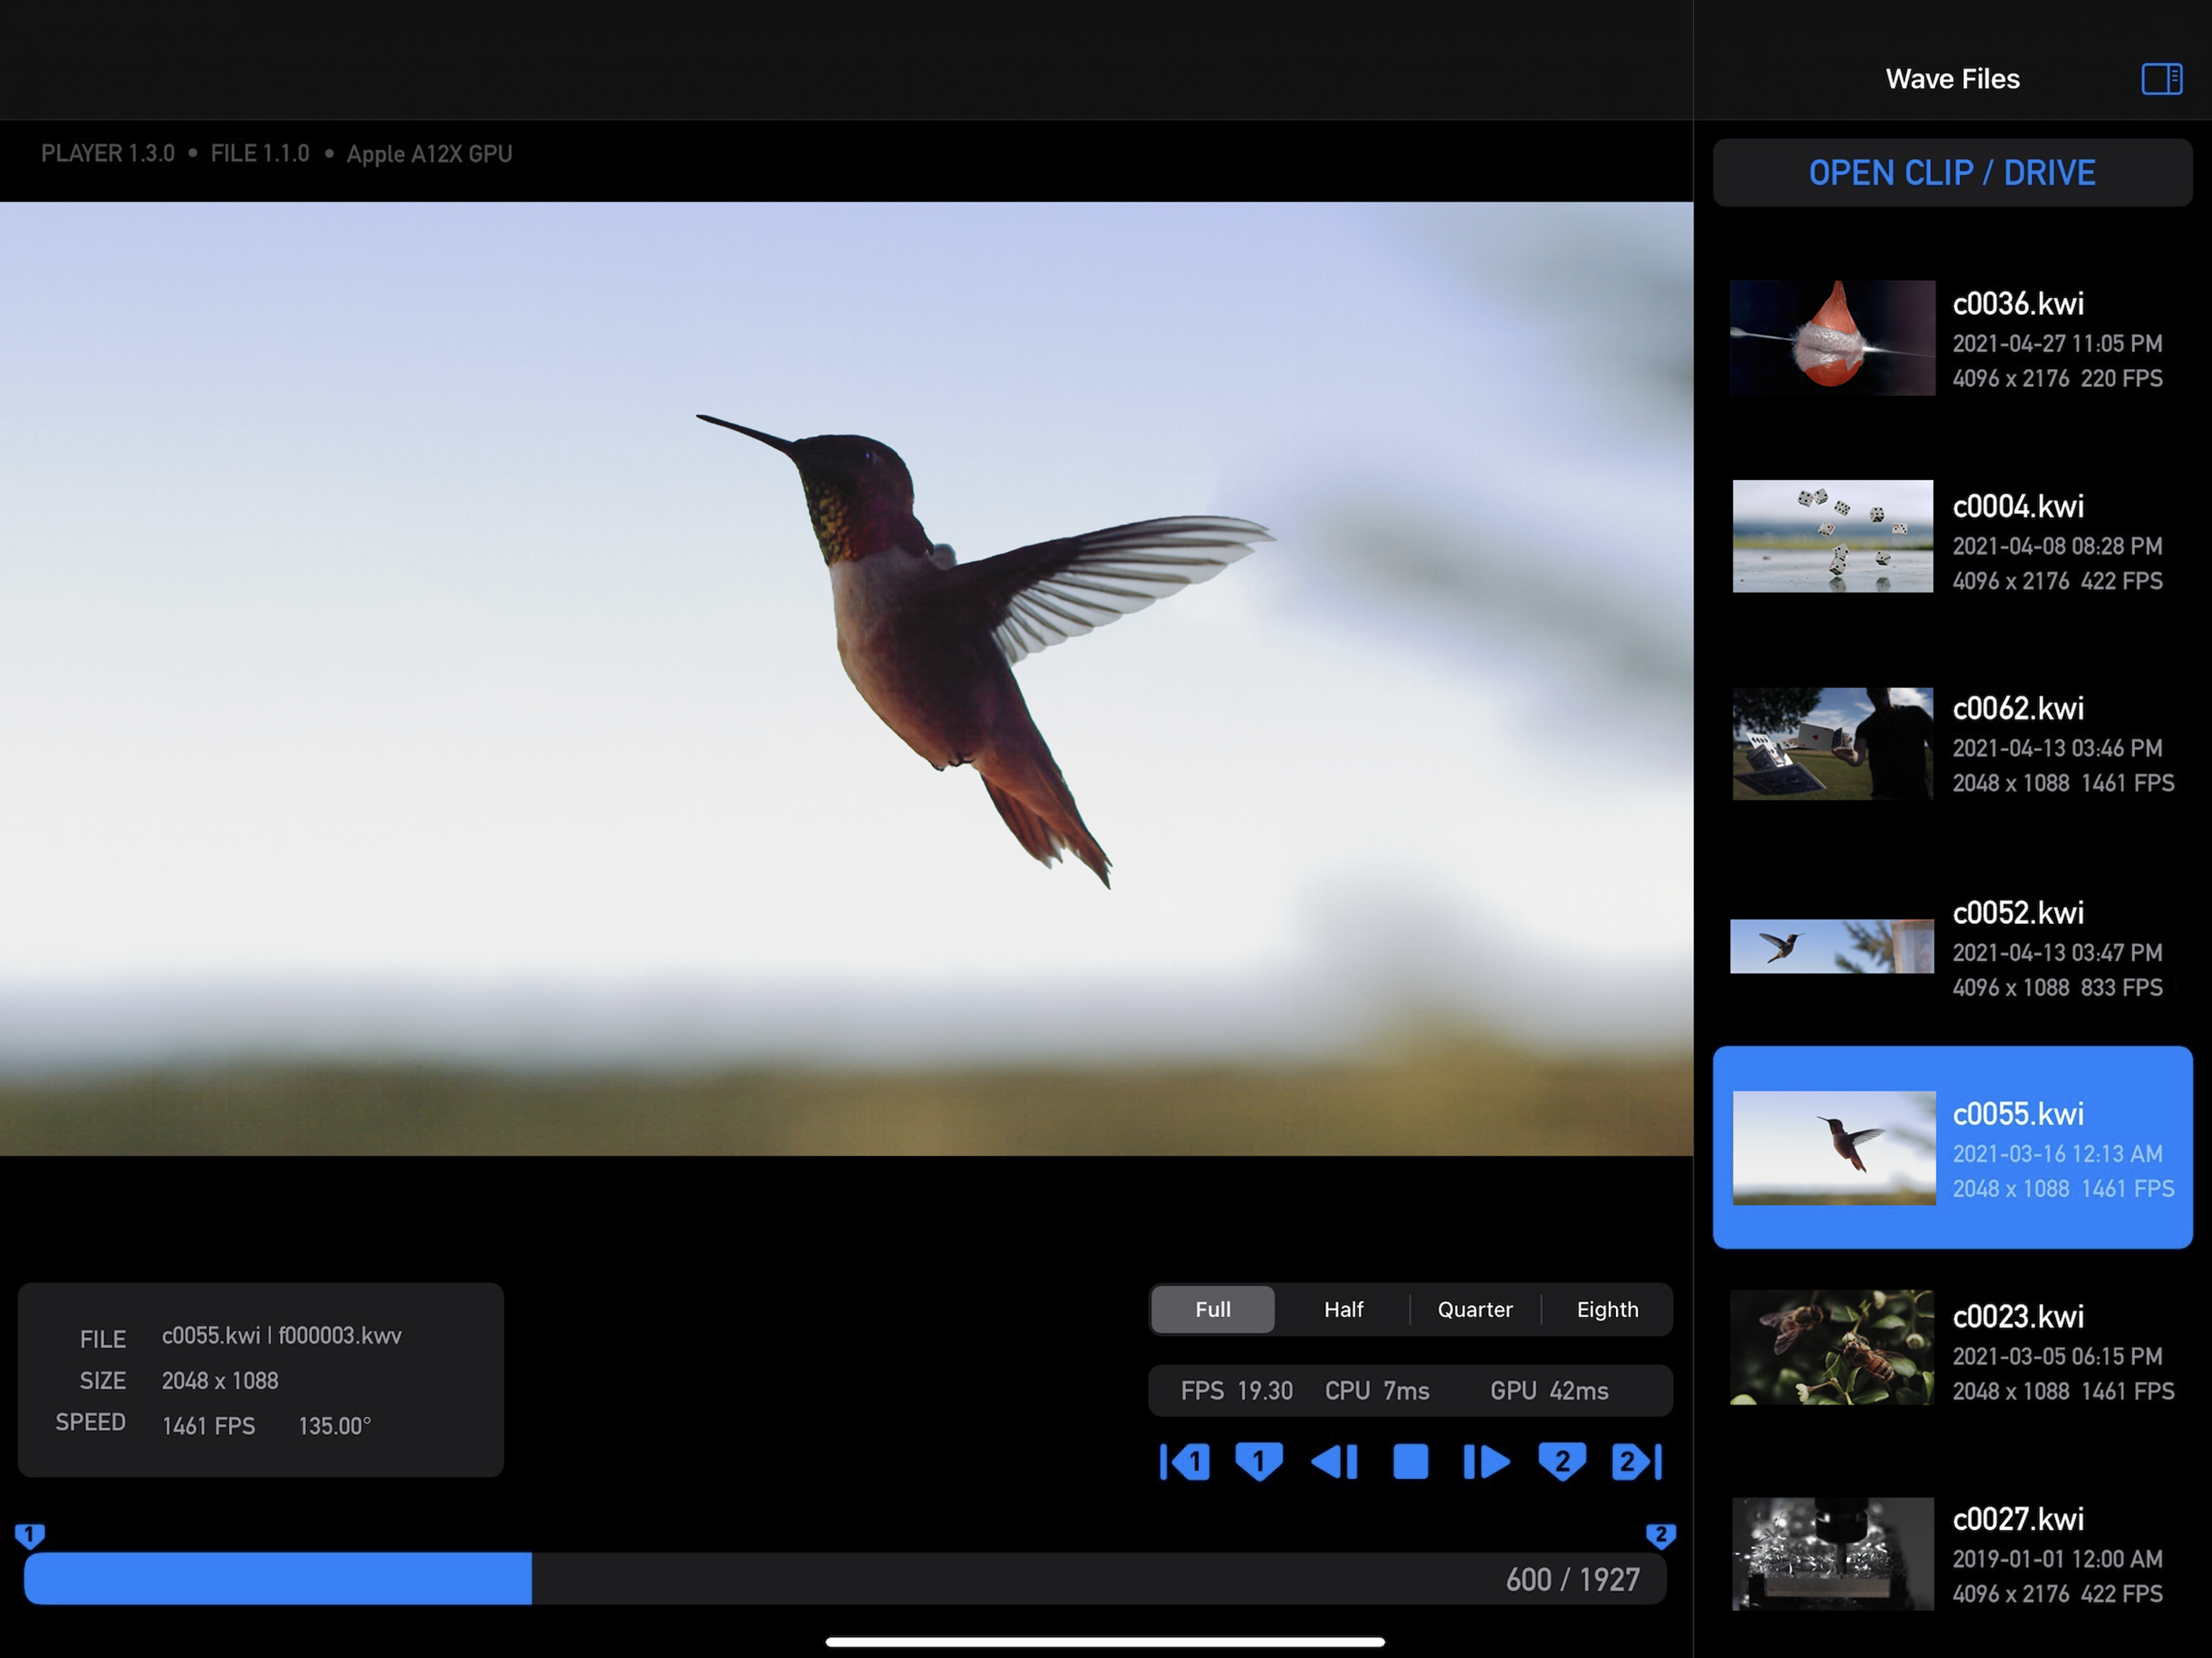2212x1658 pixels.
Task: Switch to Eighth resolution
Action: (x=1607, y=1309)
